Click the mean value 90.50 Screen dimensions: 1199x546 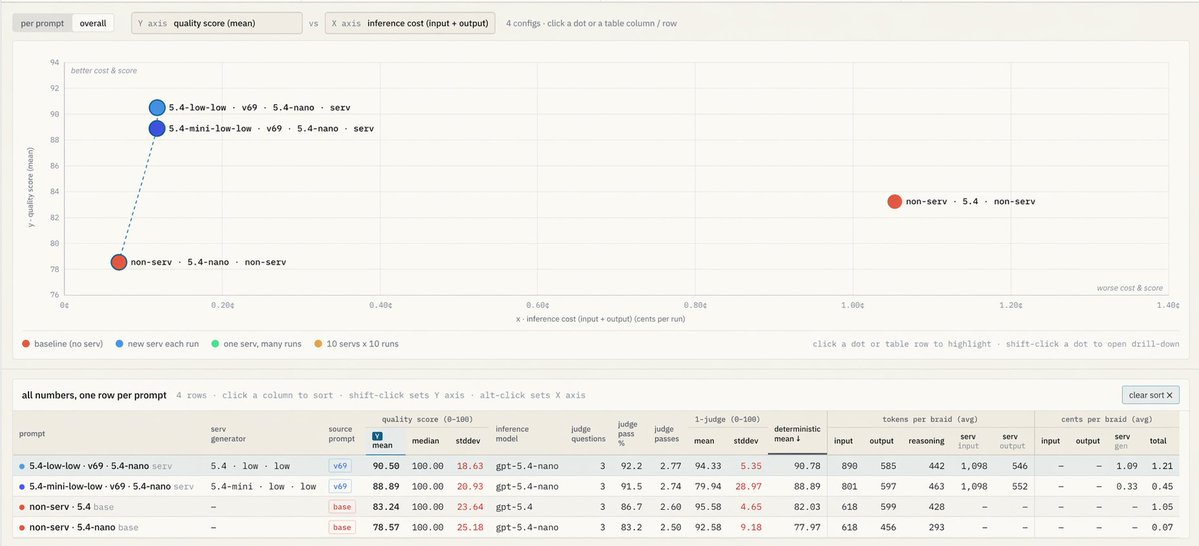point(386,466)
